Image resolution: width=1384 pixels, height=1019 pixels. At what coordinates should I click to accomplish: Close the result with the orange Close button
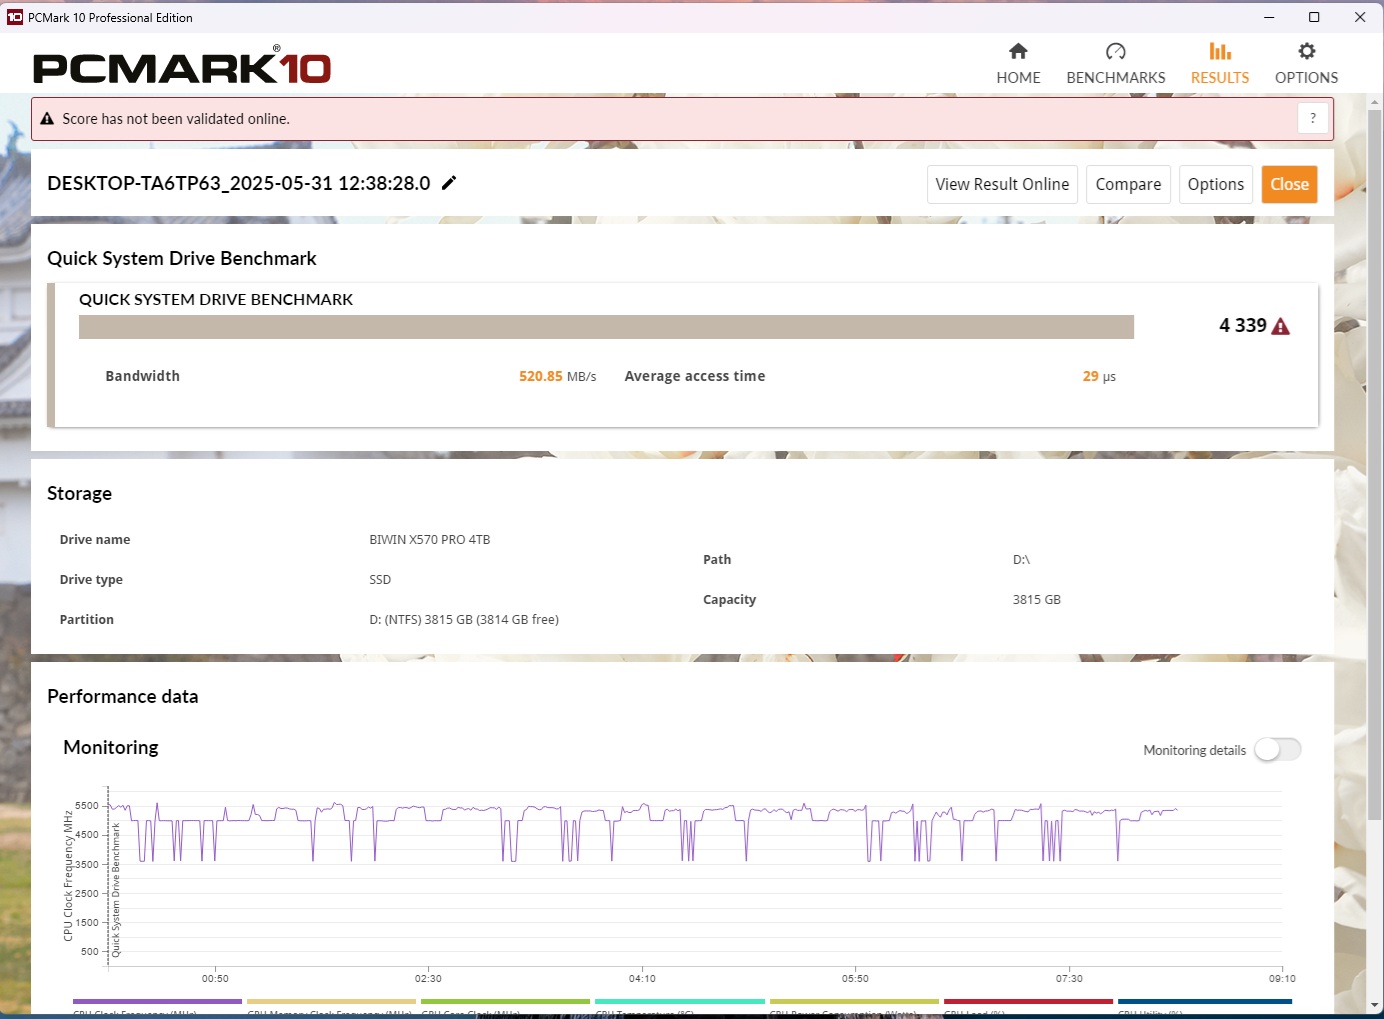tap(1288, 184)
